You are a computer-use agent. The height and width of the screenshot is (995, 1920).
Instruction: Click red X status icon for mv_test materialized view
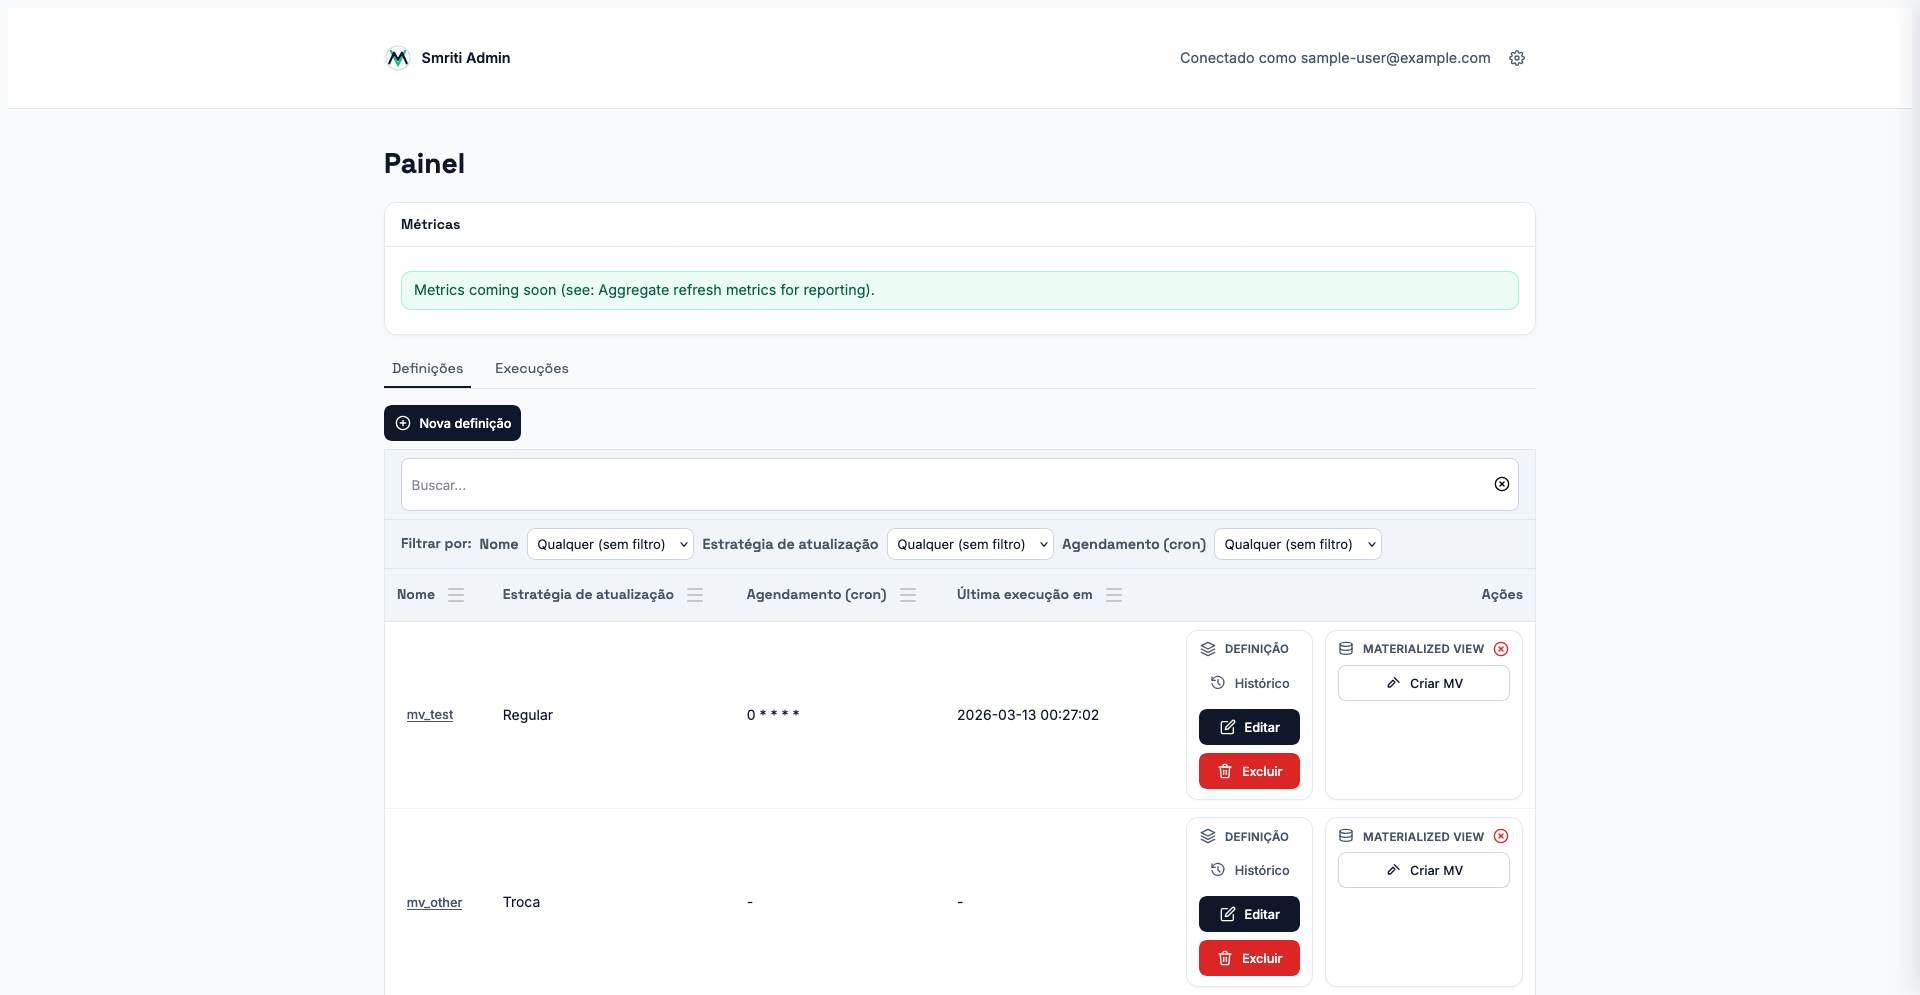point(1501,649)
